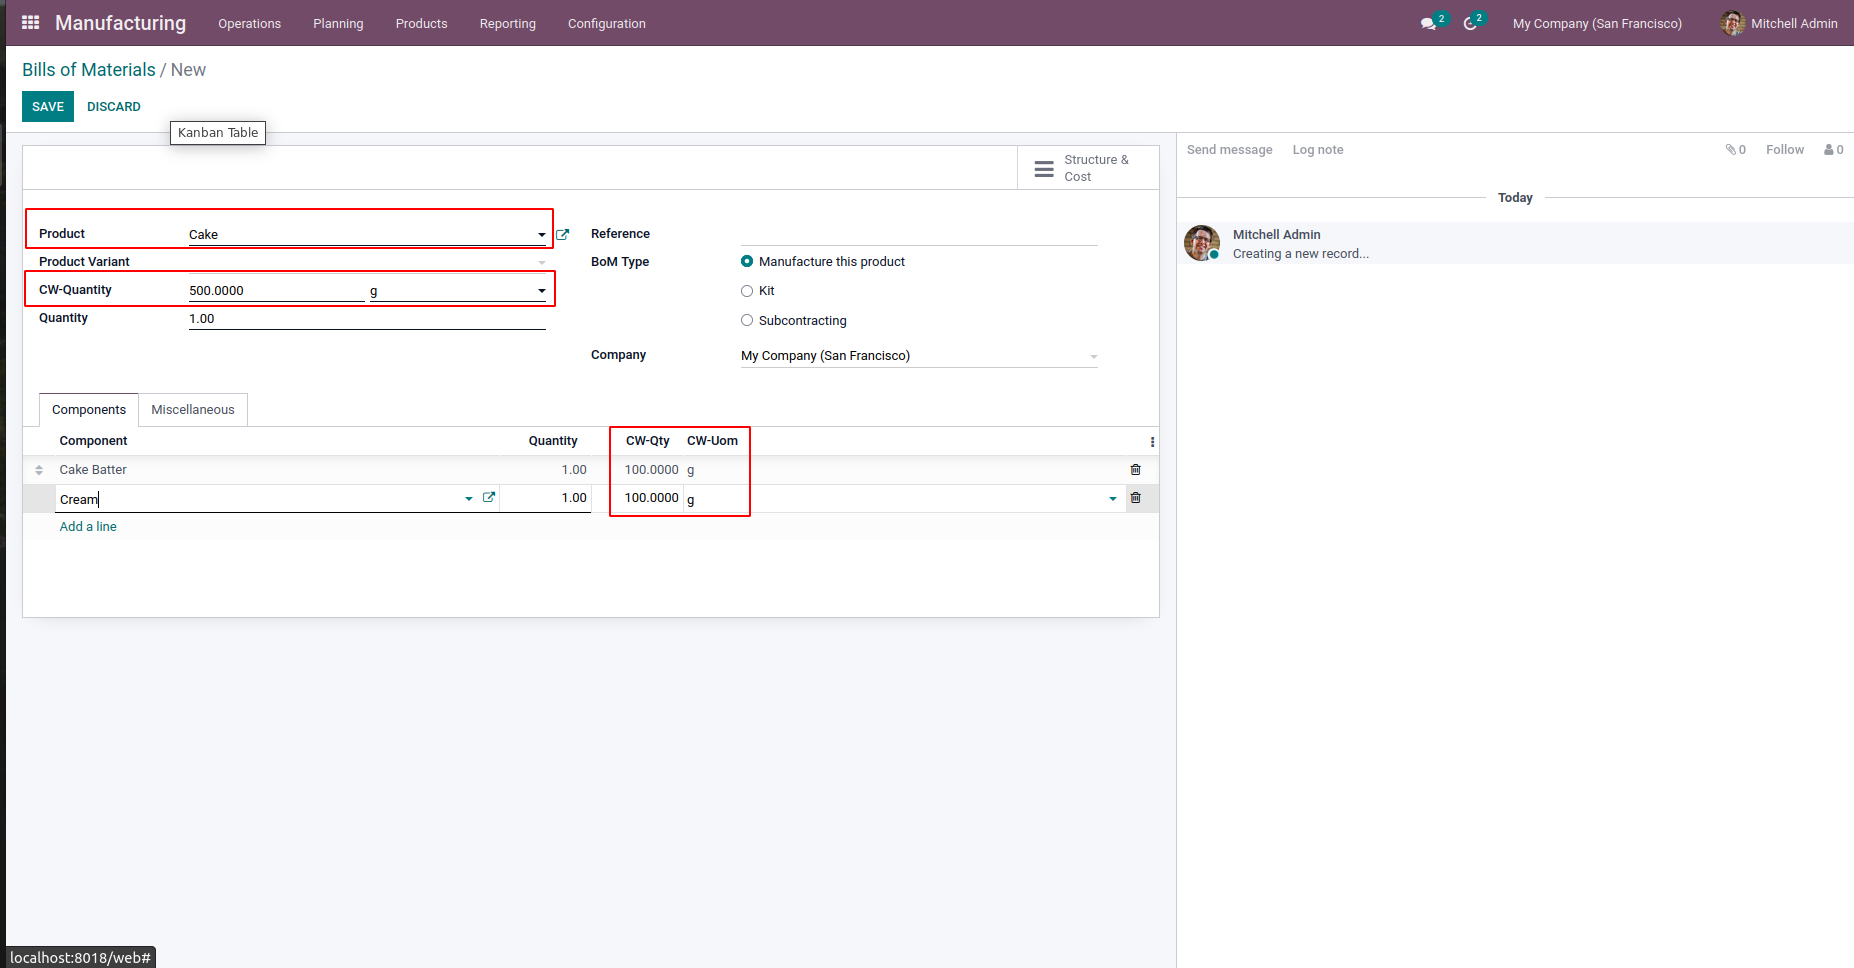
Task: Switch to the Components tab
Action: pyautogui.click(x=89, y=410)
